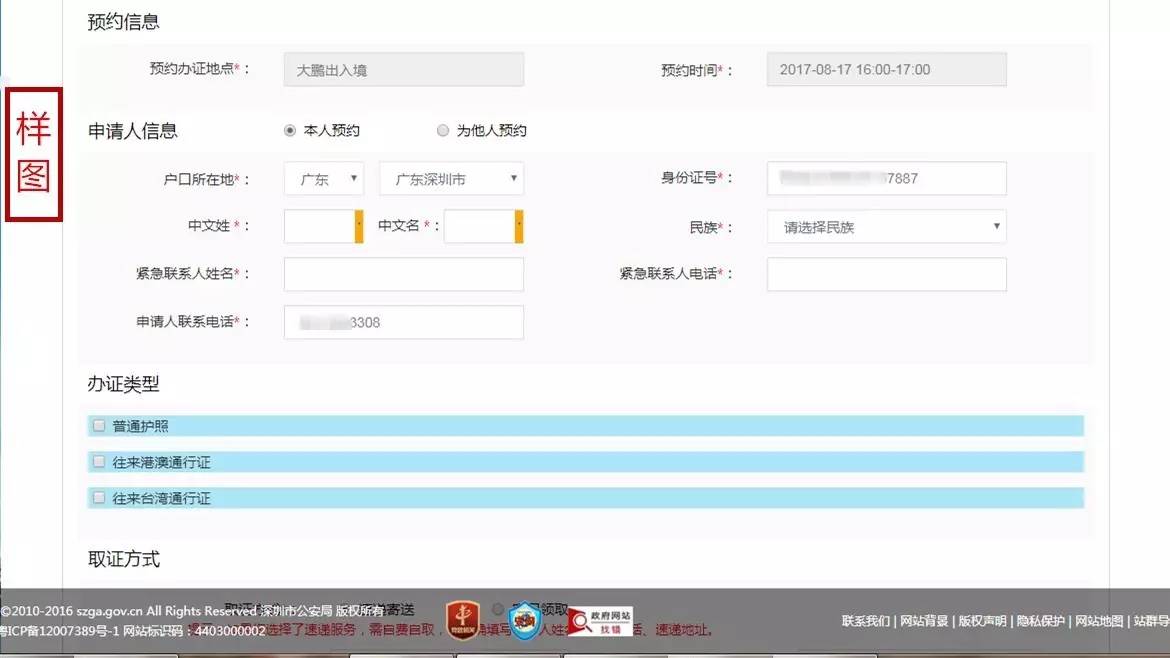Click the 政府网站找错 magnifier icon
The width and height of the screenshot is (1170, 658).
pyautogui.click(x=600, y=621)
